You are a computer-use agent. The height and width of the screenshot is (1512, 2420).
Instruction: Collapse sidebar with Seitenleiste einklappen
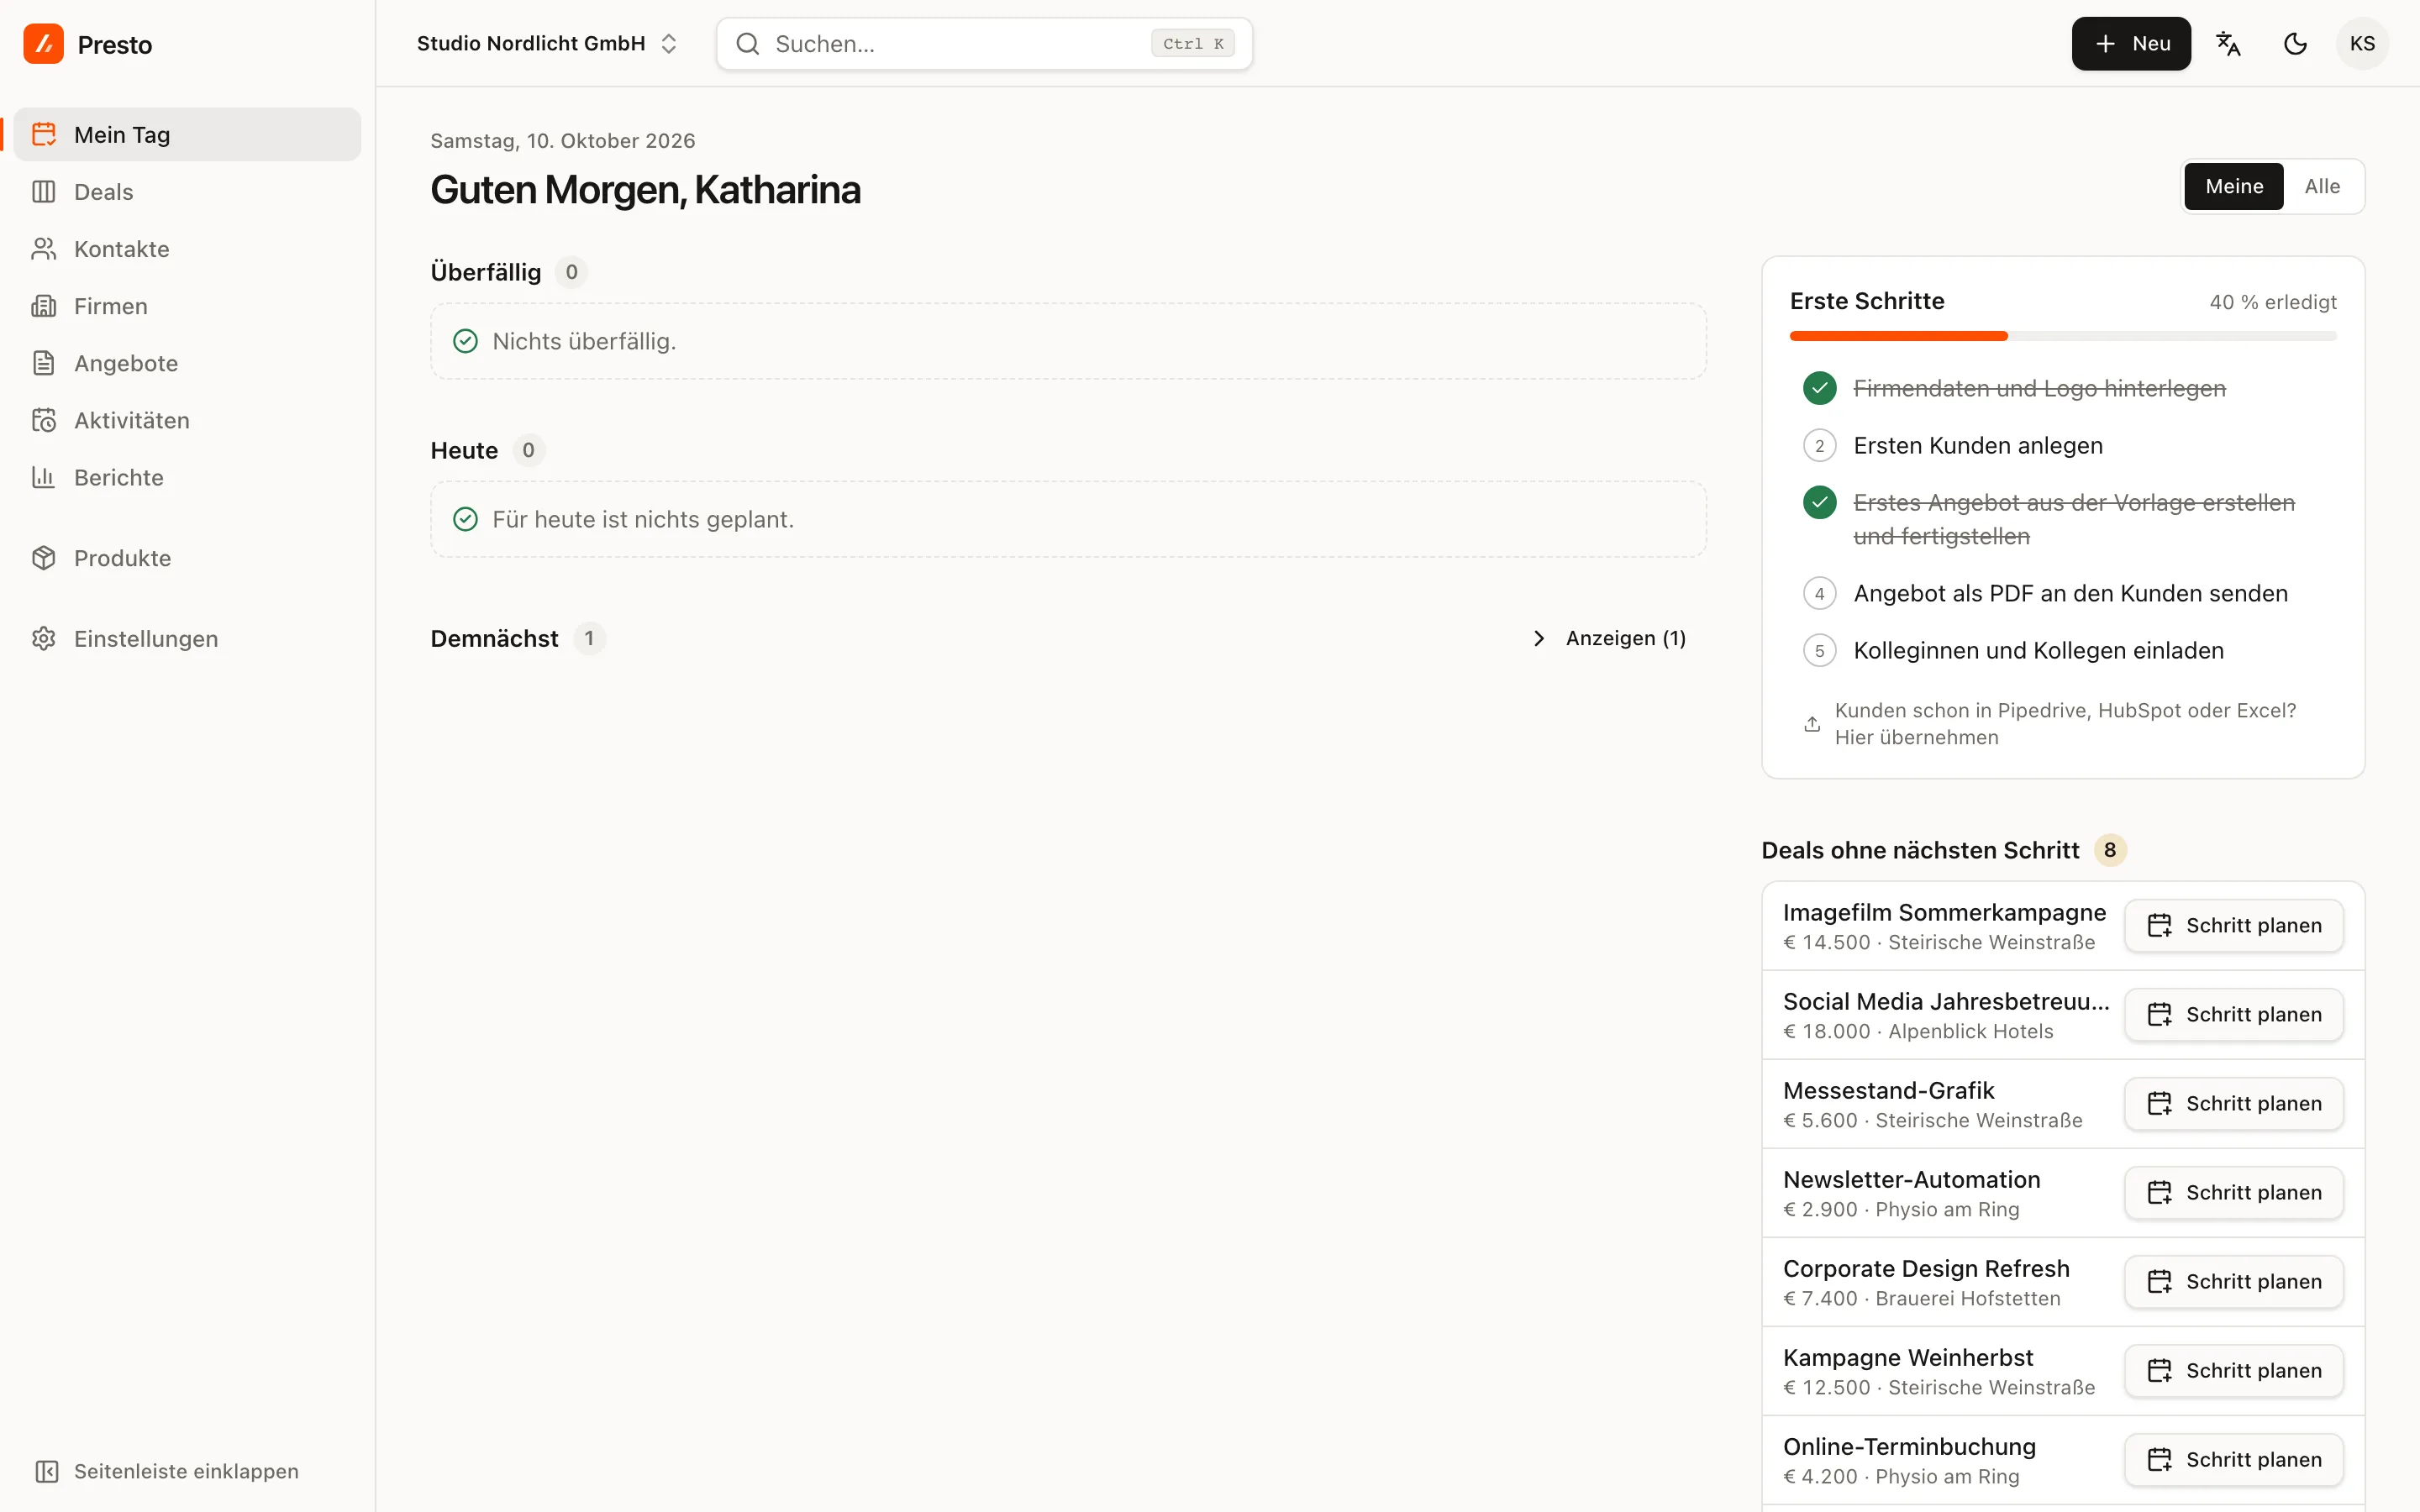[x=167, y=1471]
